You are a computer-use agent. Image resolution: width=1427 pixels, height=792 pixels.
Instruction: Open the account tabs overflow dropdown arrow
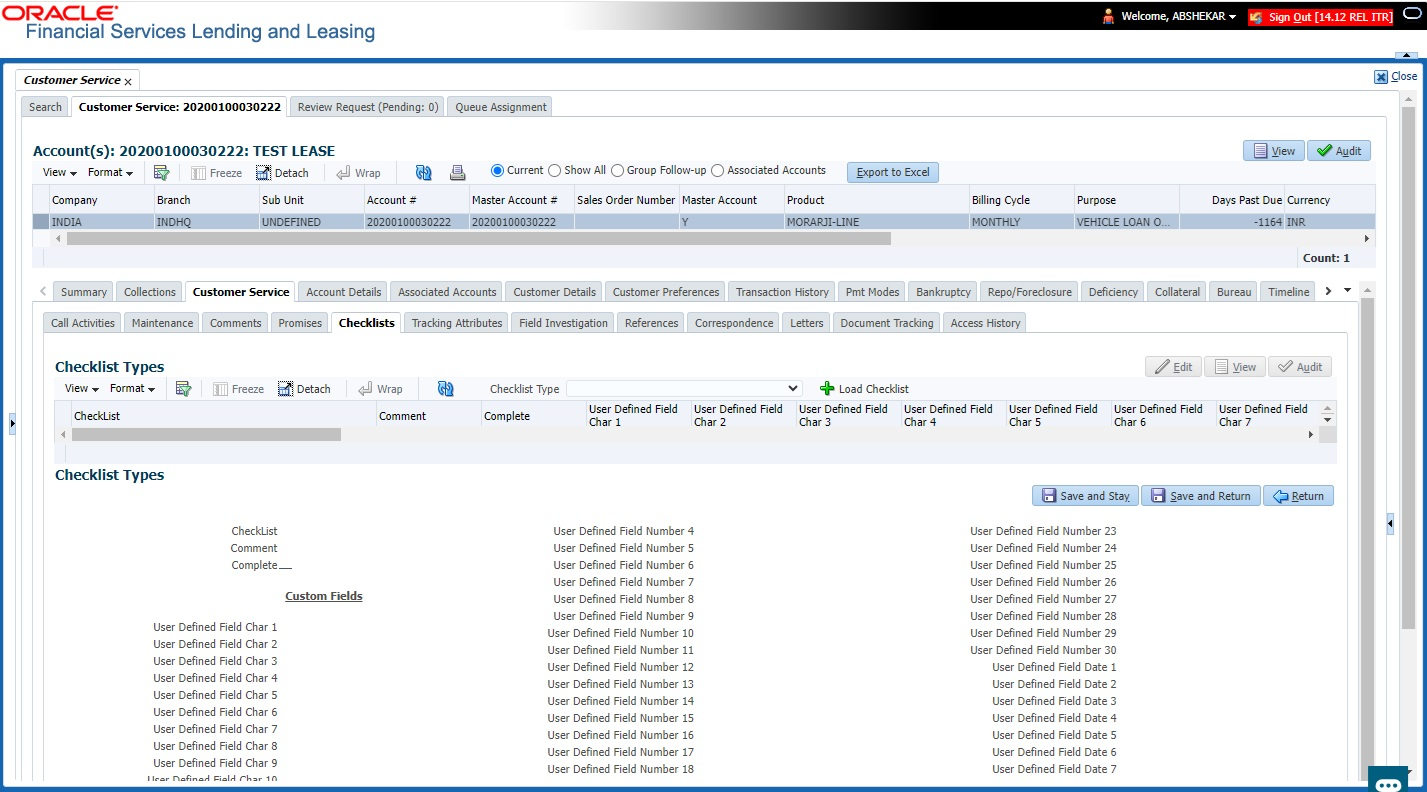pos(1348,291)
